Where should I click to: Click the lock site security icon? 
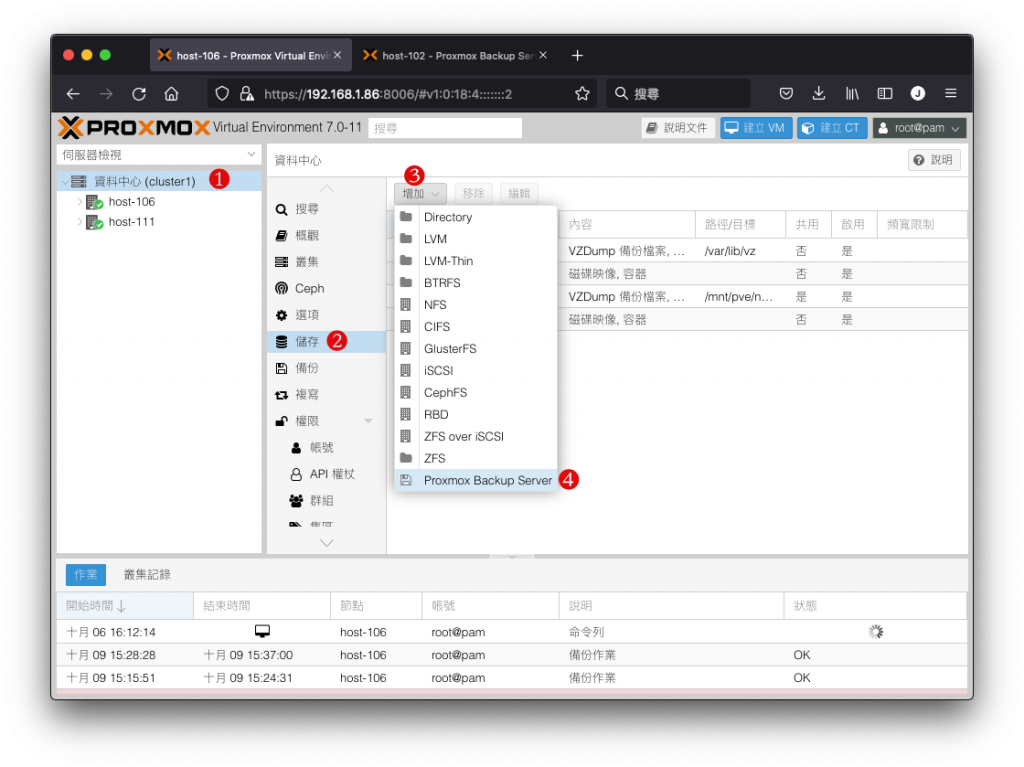(246, 94)
